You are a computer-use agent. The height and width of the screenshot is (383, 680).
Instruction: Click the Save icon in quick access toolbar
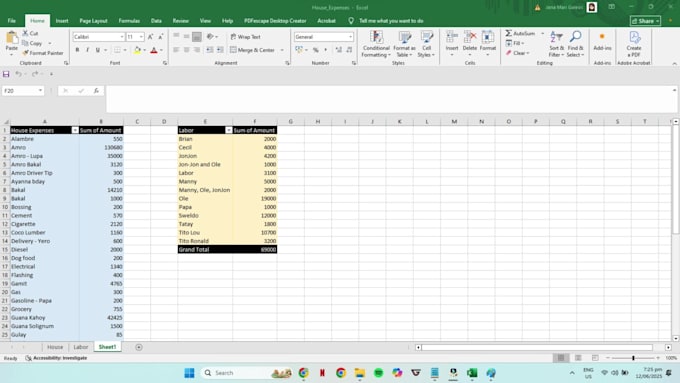point(6,74)
